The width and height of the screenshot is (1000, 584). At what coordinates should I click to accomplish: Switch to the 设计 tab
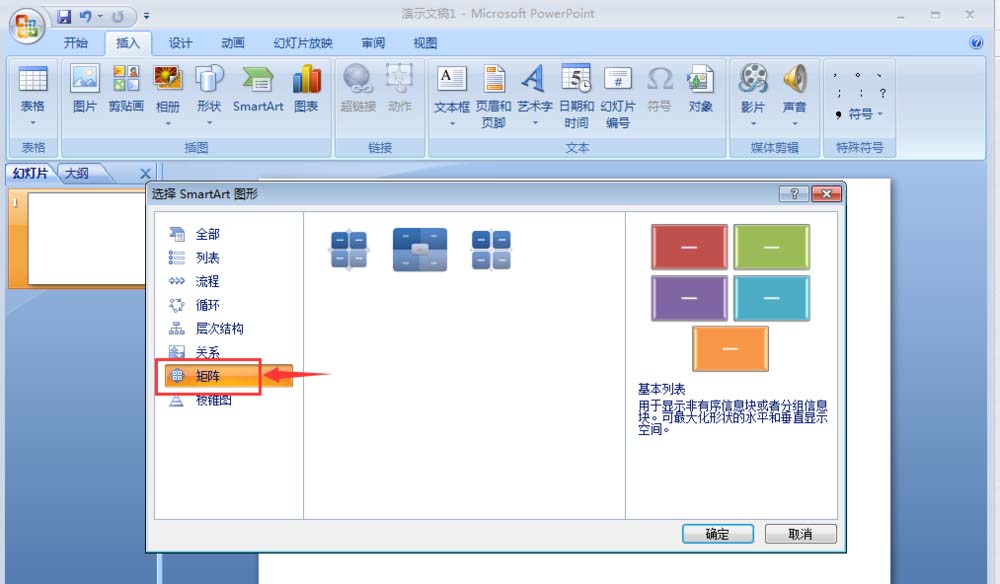pos(180,43)
